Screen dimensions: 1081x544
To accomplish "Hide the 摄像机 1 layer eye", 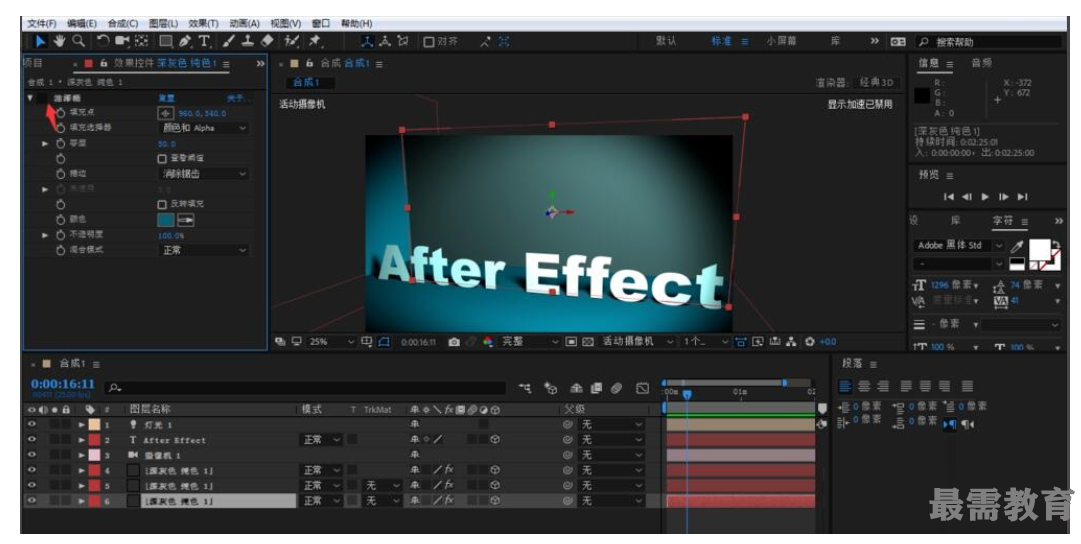I will coord(32,455).
